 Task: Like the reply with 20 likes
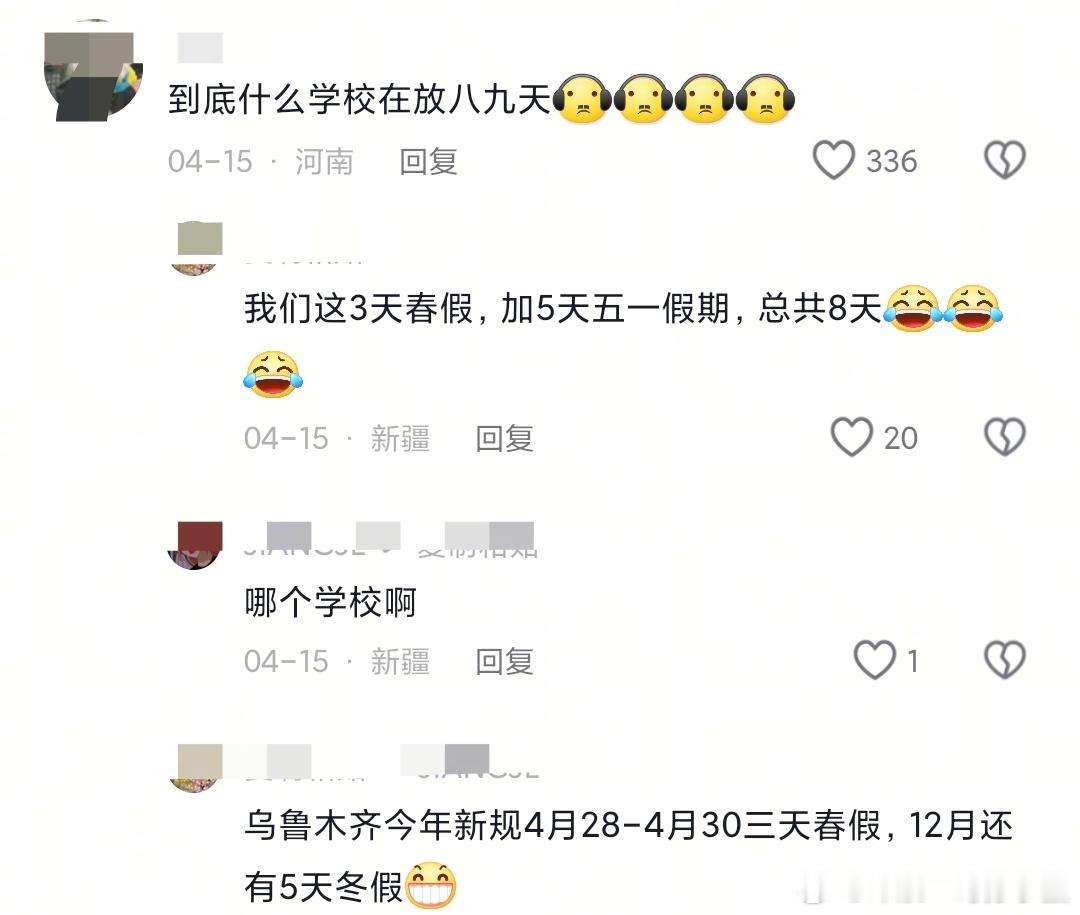852,437
